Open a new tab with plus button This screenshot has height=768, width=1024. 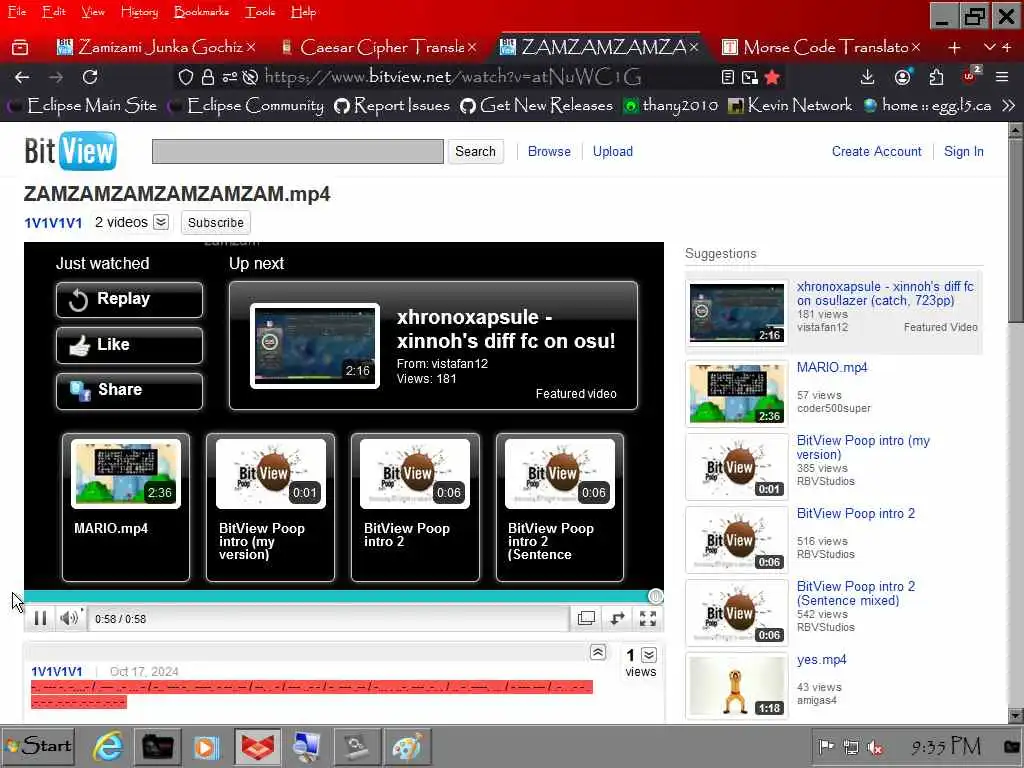click(x=954, y=48)
